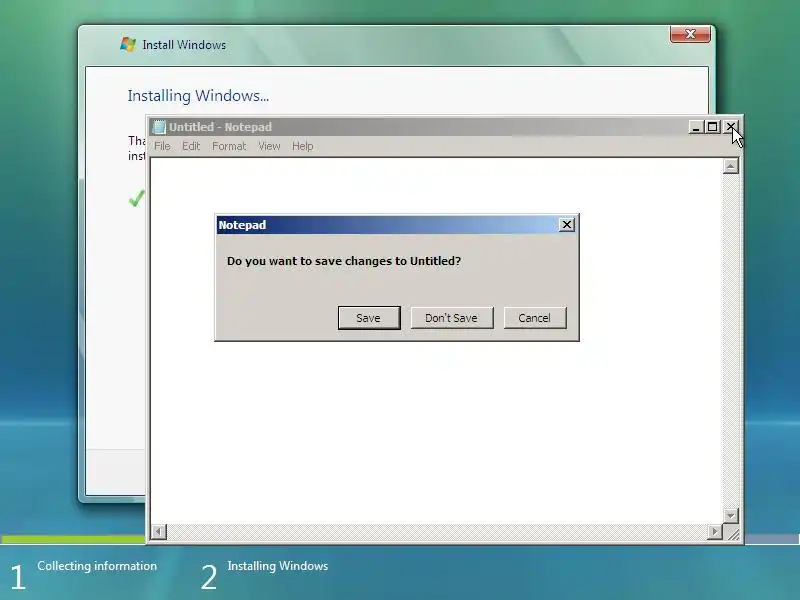Click the Windows flag icon in Install Windows
800x600 pixels.
click(x=128, y=44)
